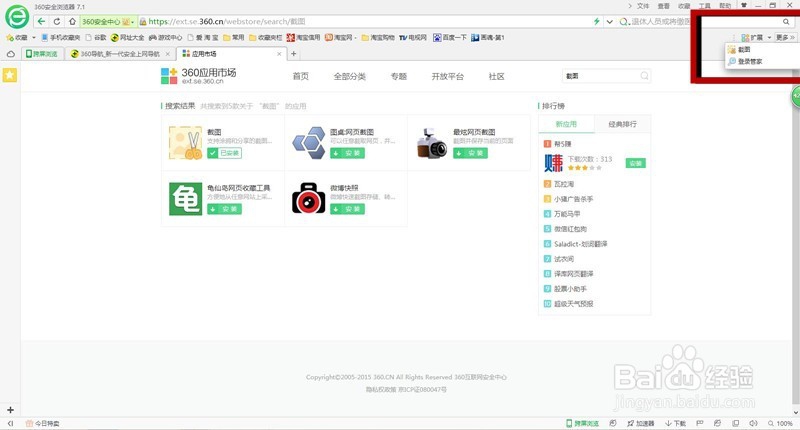This screenshot has width=800, height=430.
Task: Open the 扩展 extensions dropdown
Action: click(756, 37)
